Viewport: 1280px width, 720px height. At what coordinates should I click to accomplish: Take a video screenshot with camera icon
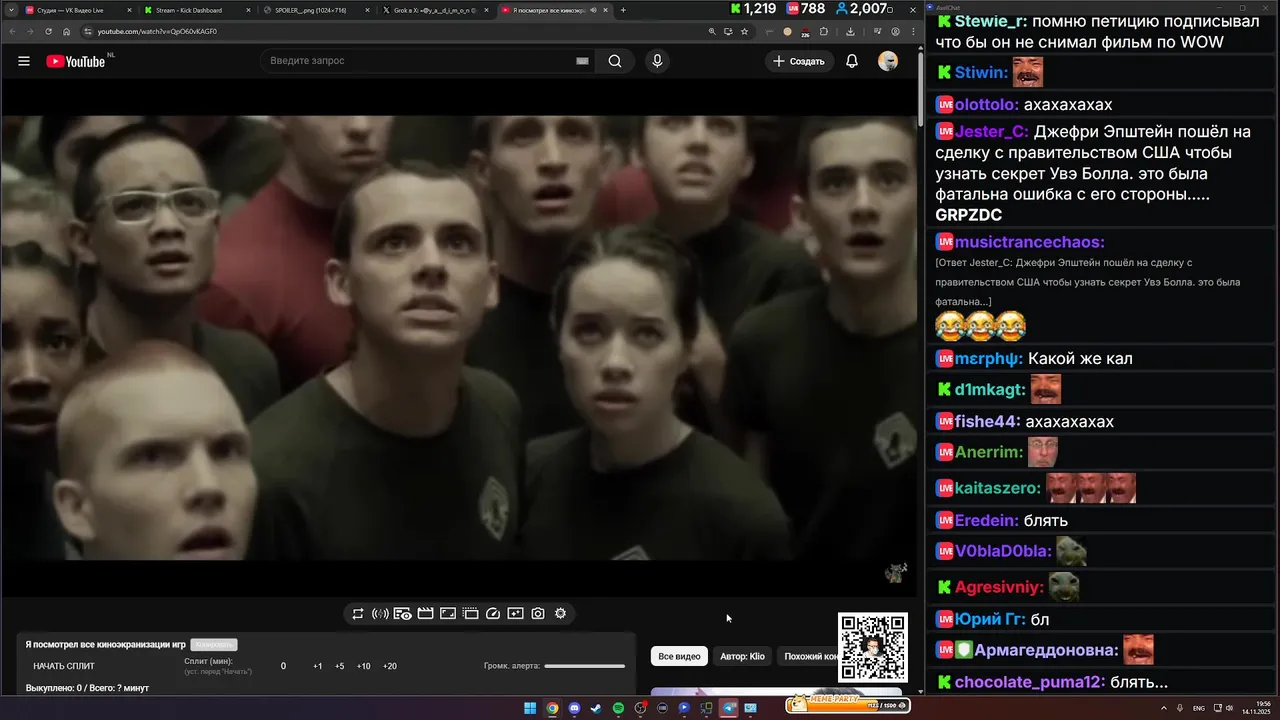click(x=538, y=614)
